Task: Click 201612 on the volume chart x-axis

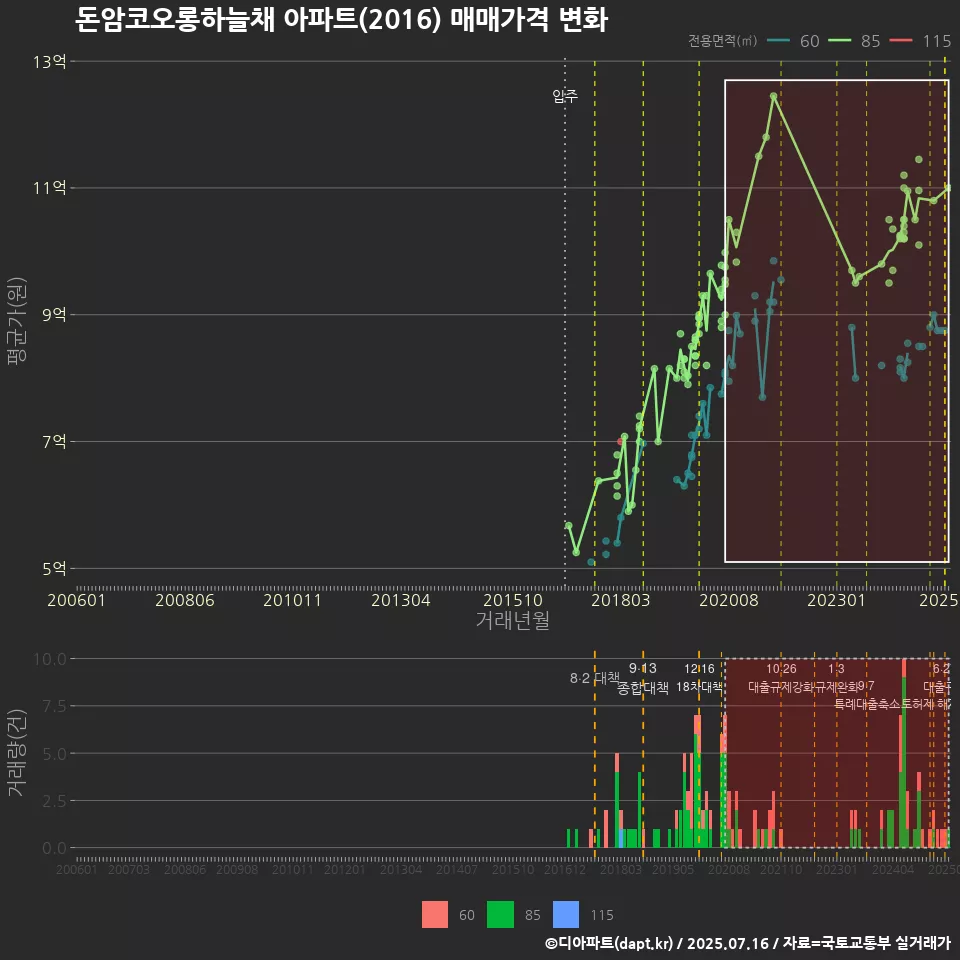Action: click(564, 870)
